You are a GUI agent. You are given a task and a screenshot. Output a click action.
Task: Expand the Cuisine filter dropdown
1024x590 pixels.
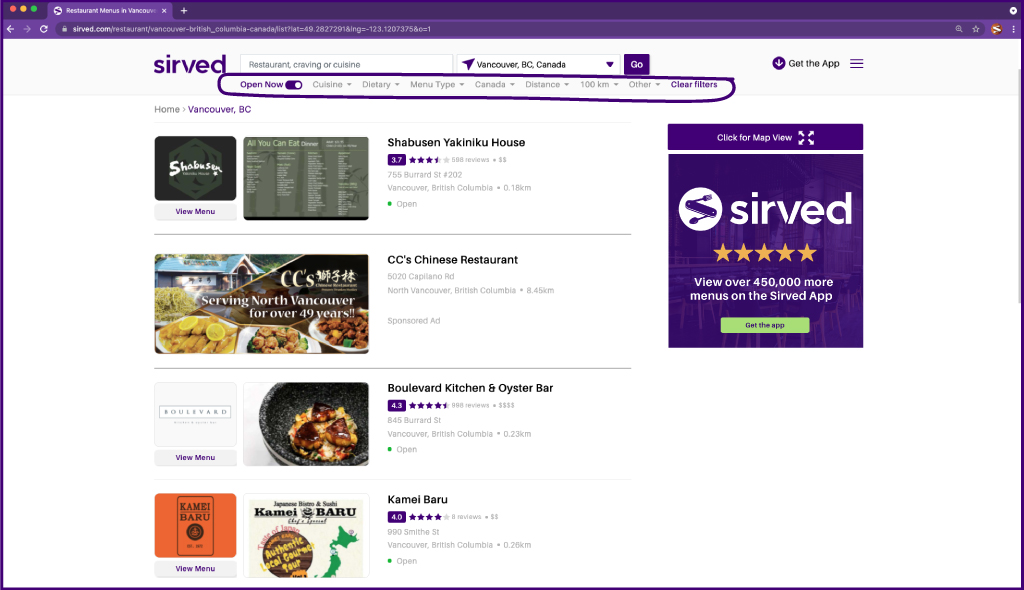332,84
